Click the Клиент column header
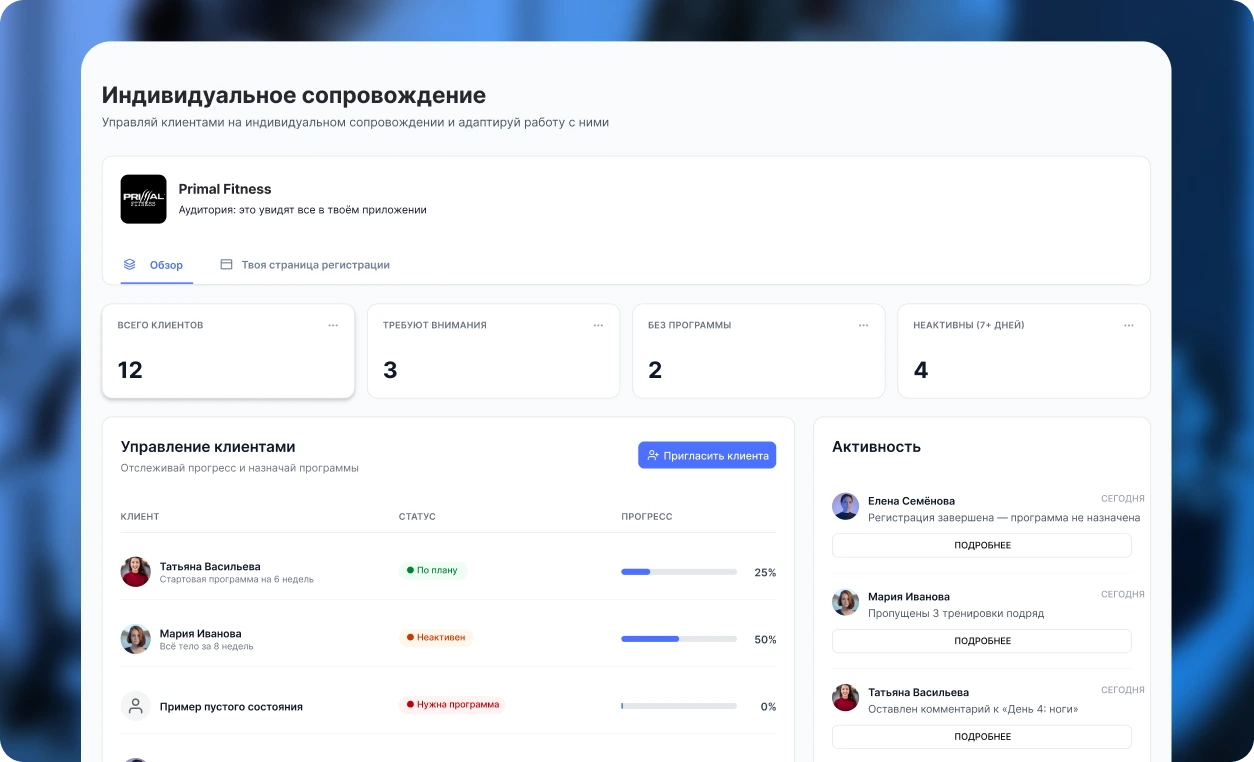The width and height of the screenshot is (1254, 762). [x=140, y=517]
